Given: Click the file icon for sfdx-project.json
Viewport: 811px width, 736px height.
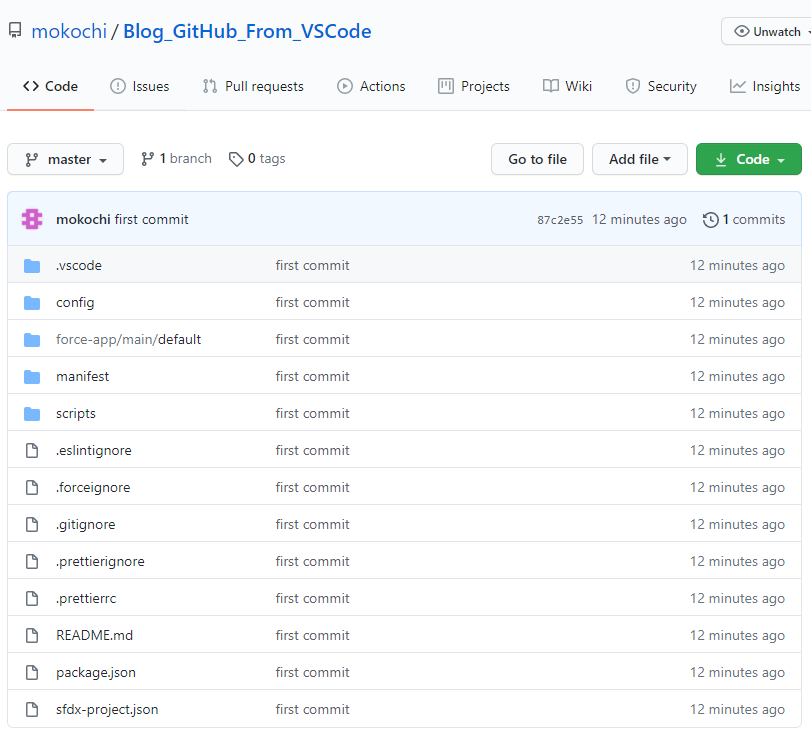Looking at the screenshot, I should pyautogui.click(x=32, y=710).
